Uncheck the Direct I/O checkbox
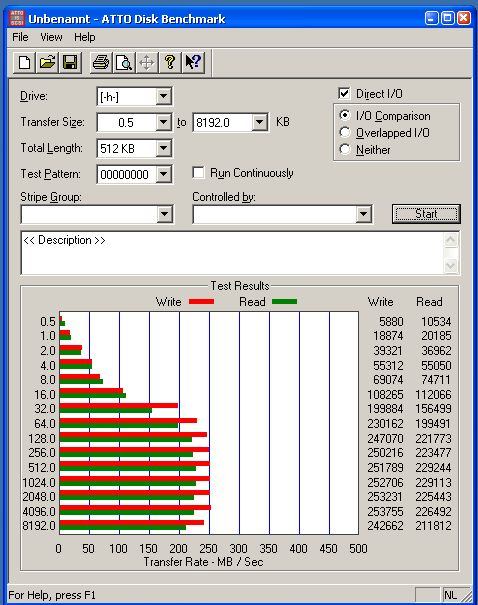 click(344, 94)
